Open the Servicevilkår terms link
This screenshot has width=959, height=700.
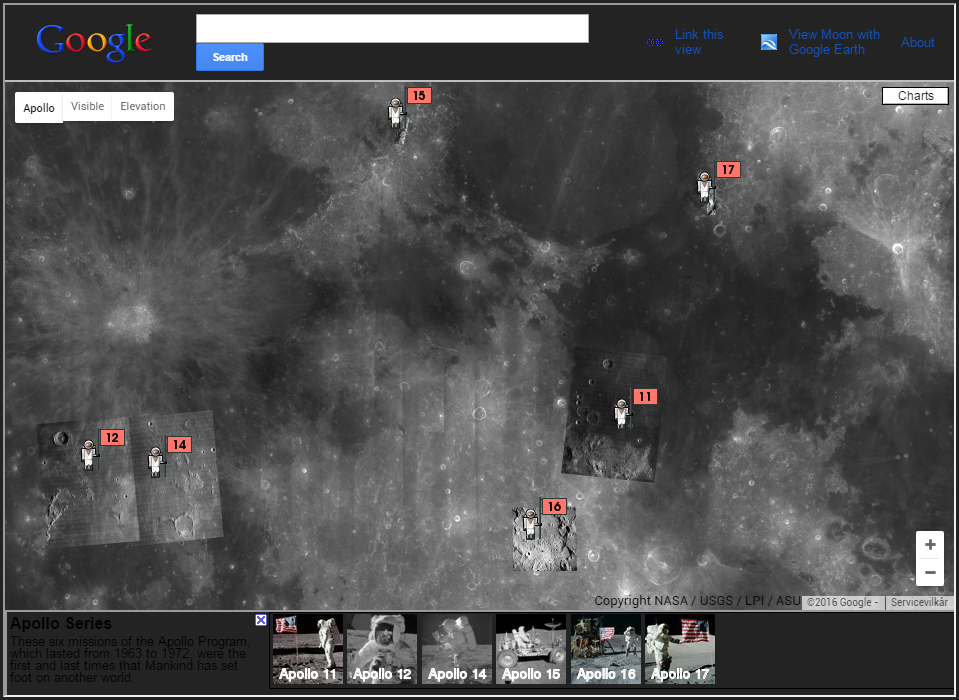[x=919, y=603]
